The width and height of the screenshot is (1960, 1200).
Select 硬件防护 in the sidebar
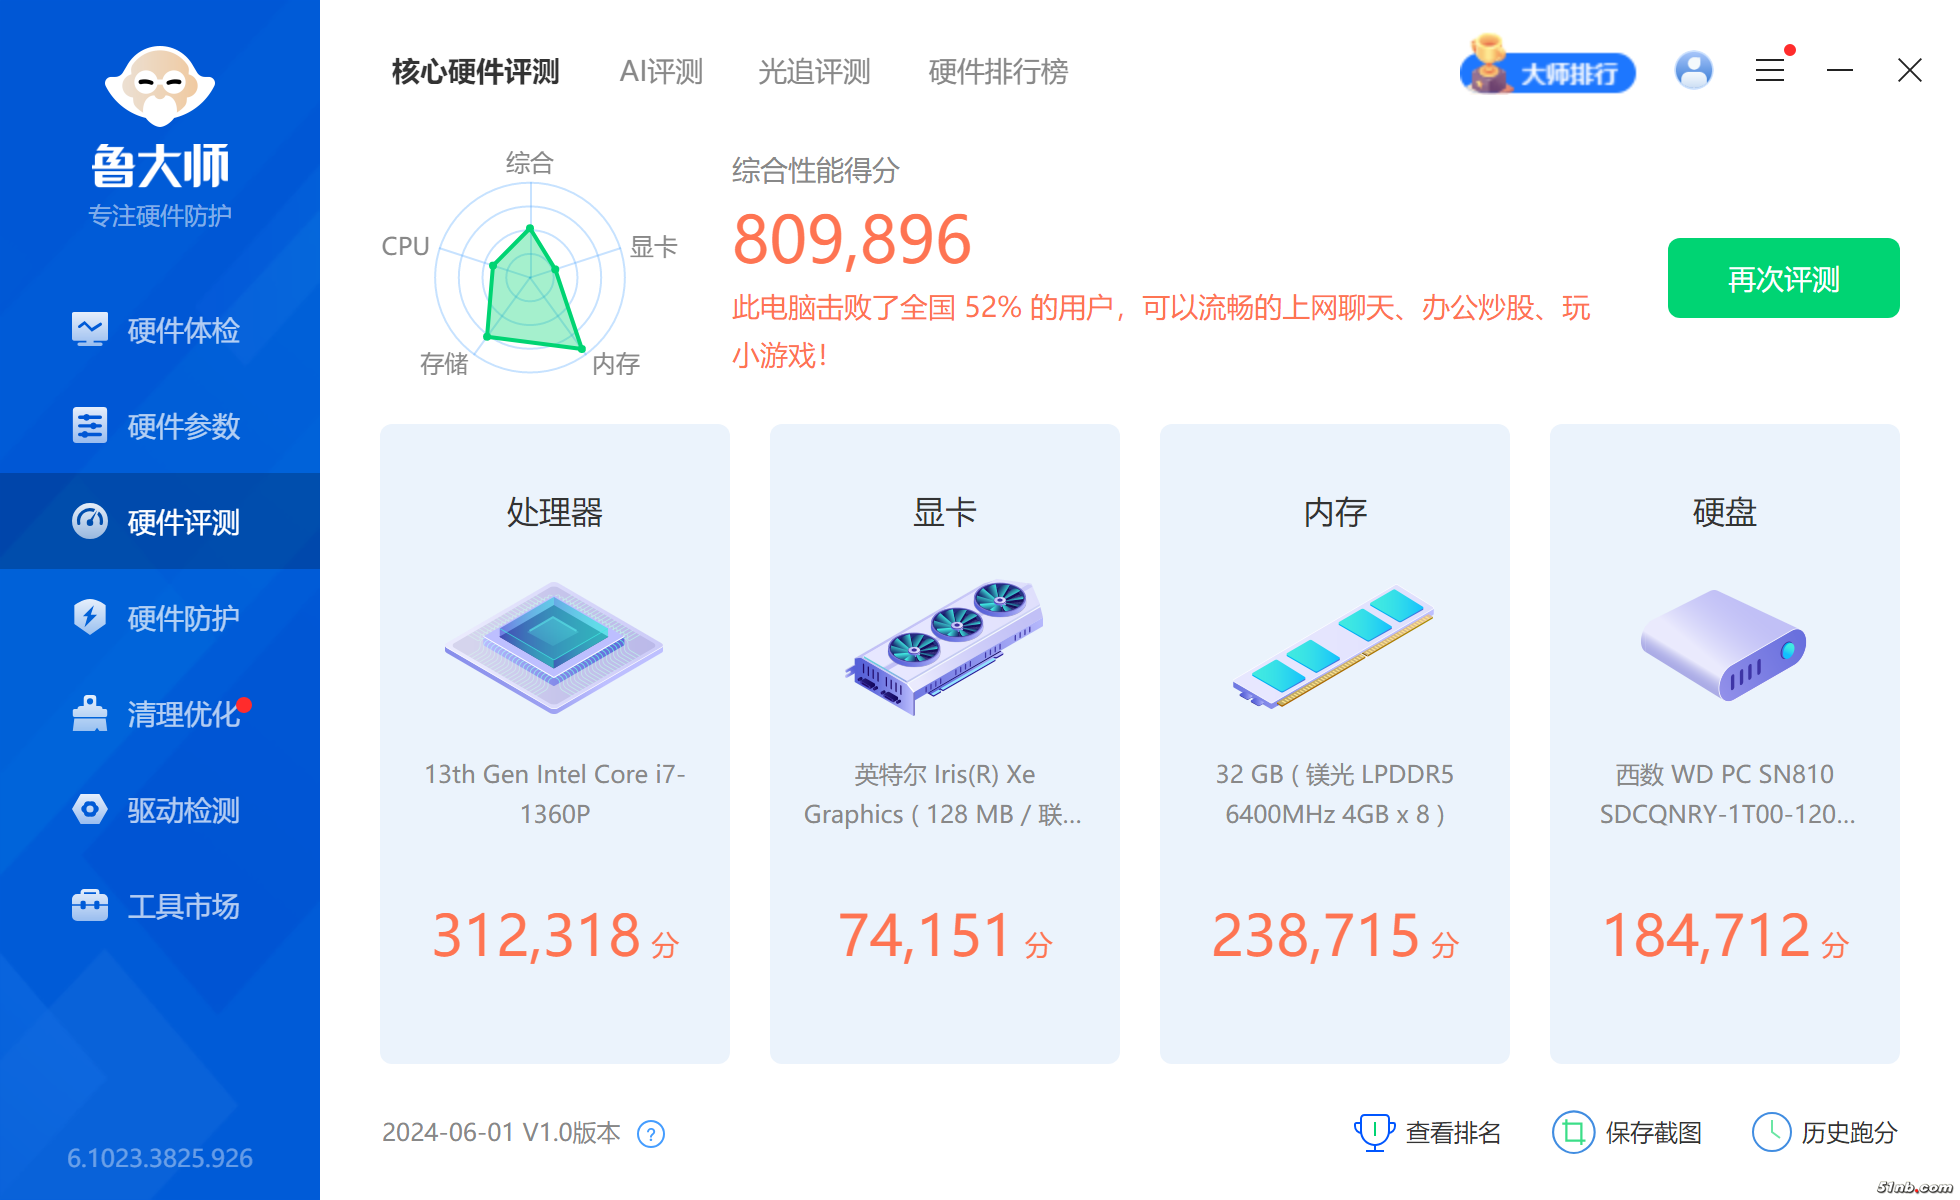click(x=160, y=618)
